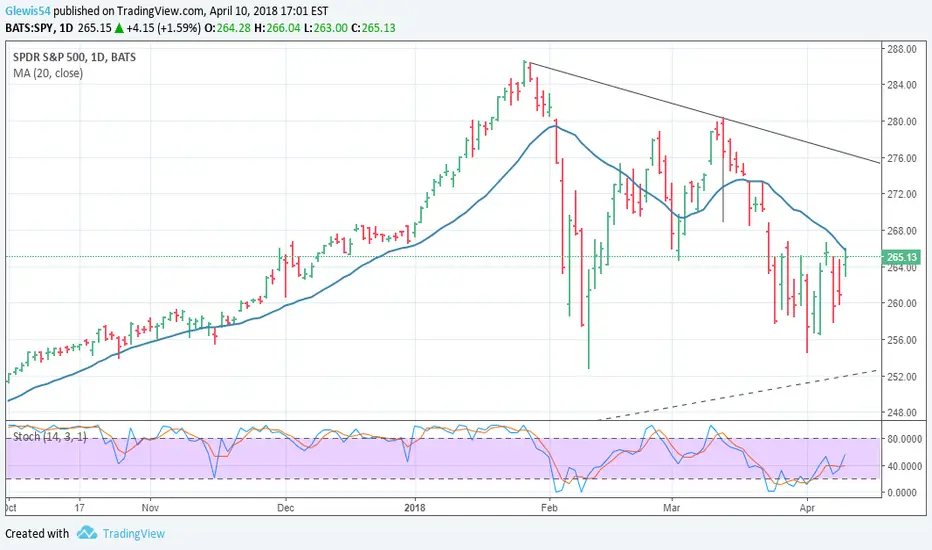This screenshot has height=550, width=932.
Task: Click the 17 date label on time axis
Action: tap(80, 508)
